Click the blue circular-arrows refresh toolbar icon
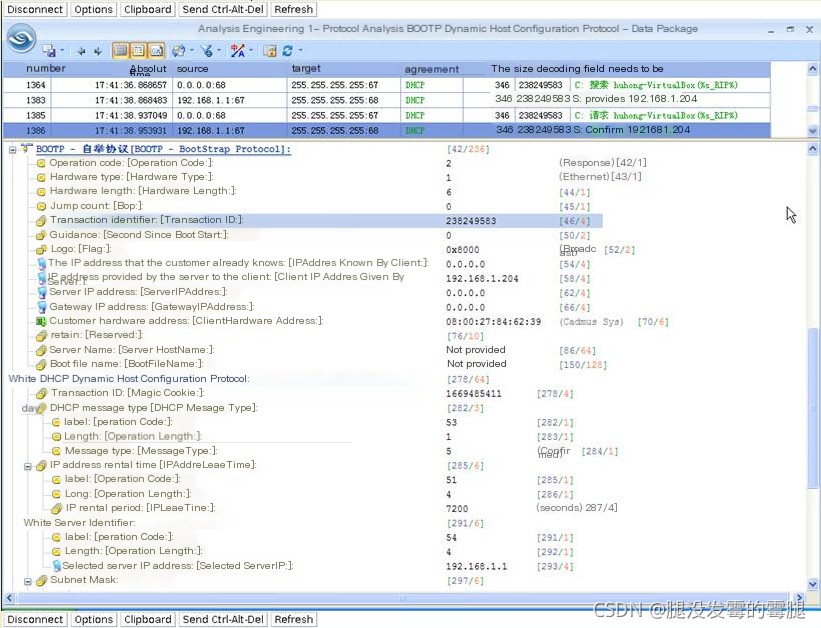 pos(287,51)
